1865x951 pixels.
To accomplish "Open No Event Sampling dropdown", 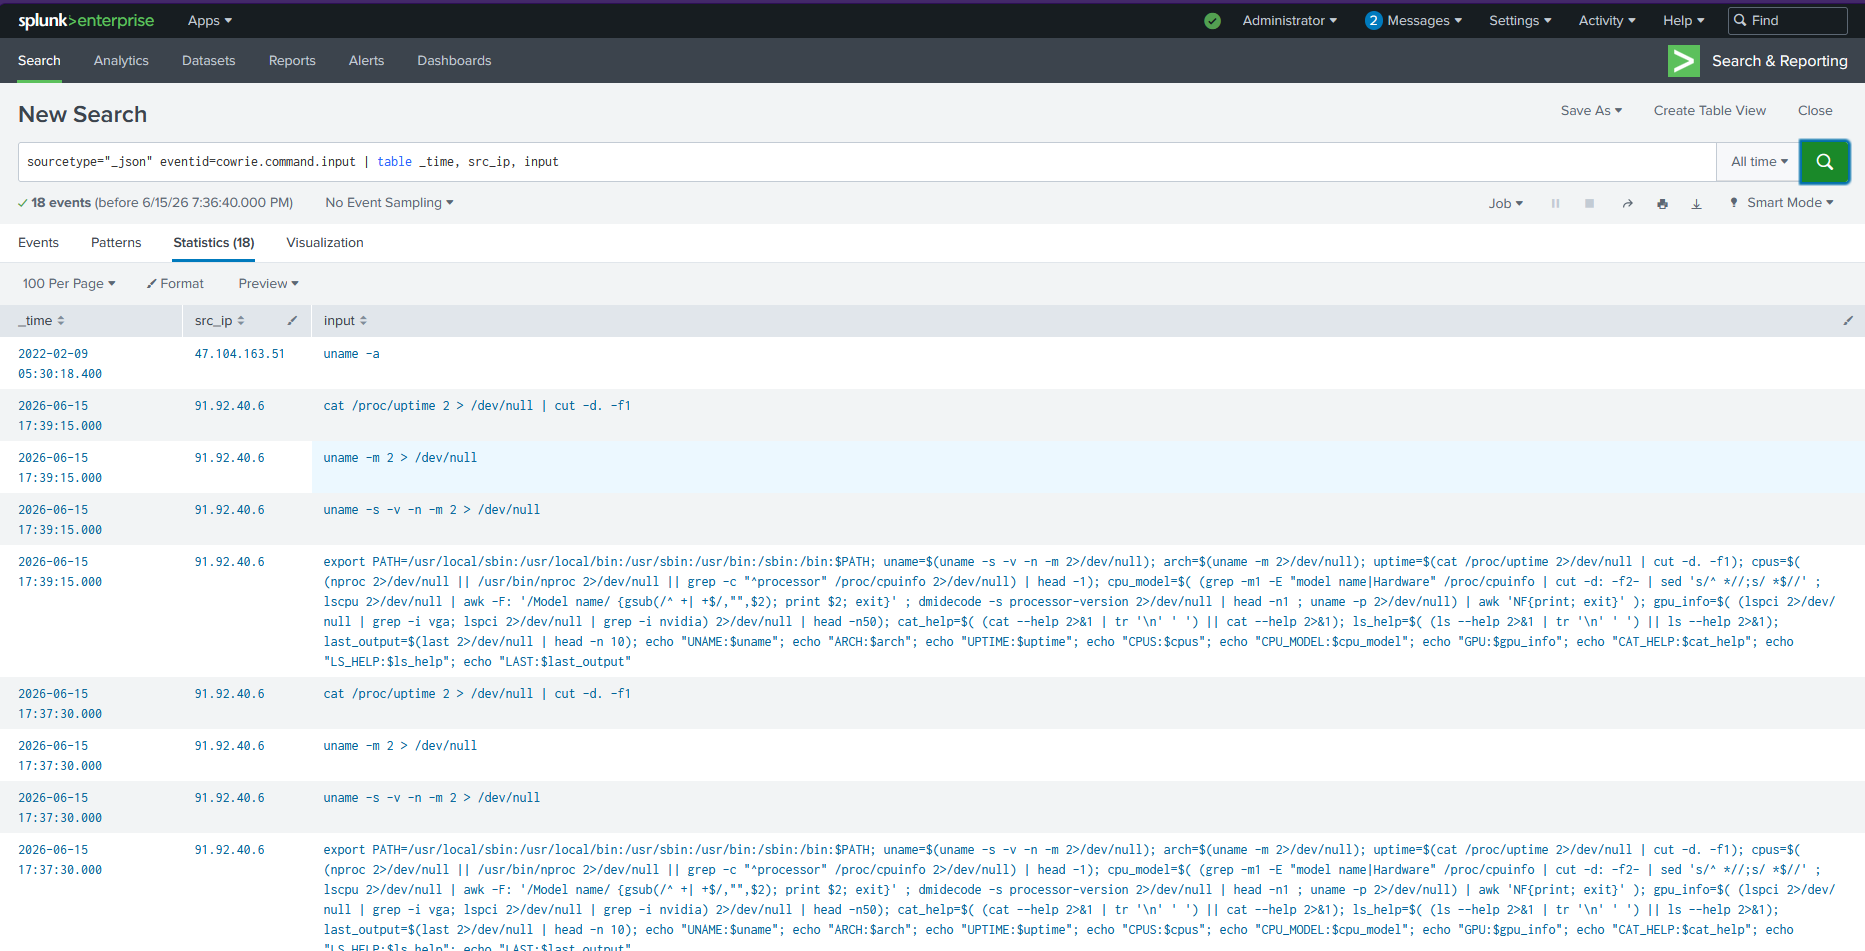I will (389, 203).
